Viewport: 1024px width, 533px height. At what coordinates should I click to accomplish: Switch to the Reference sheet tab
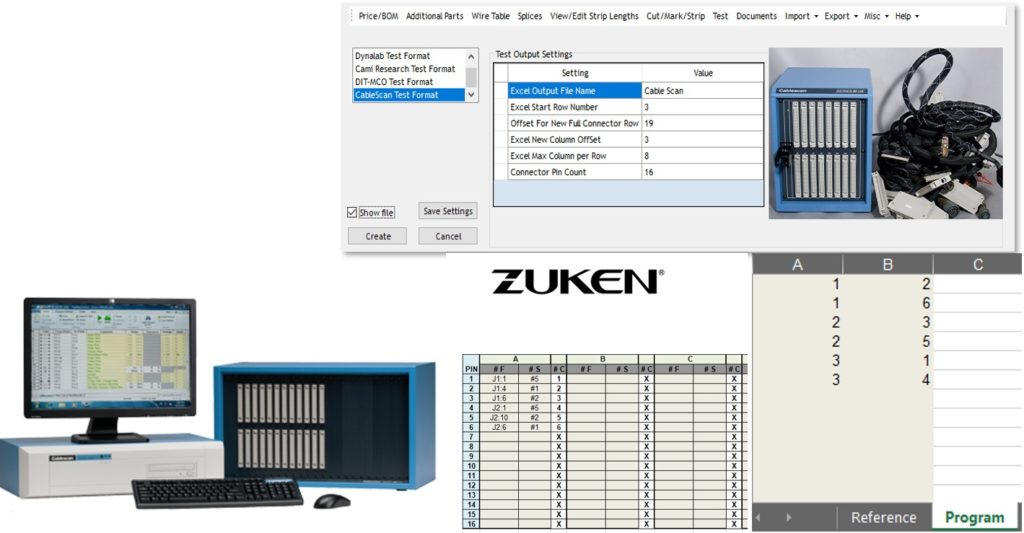tap(883, 517)
